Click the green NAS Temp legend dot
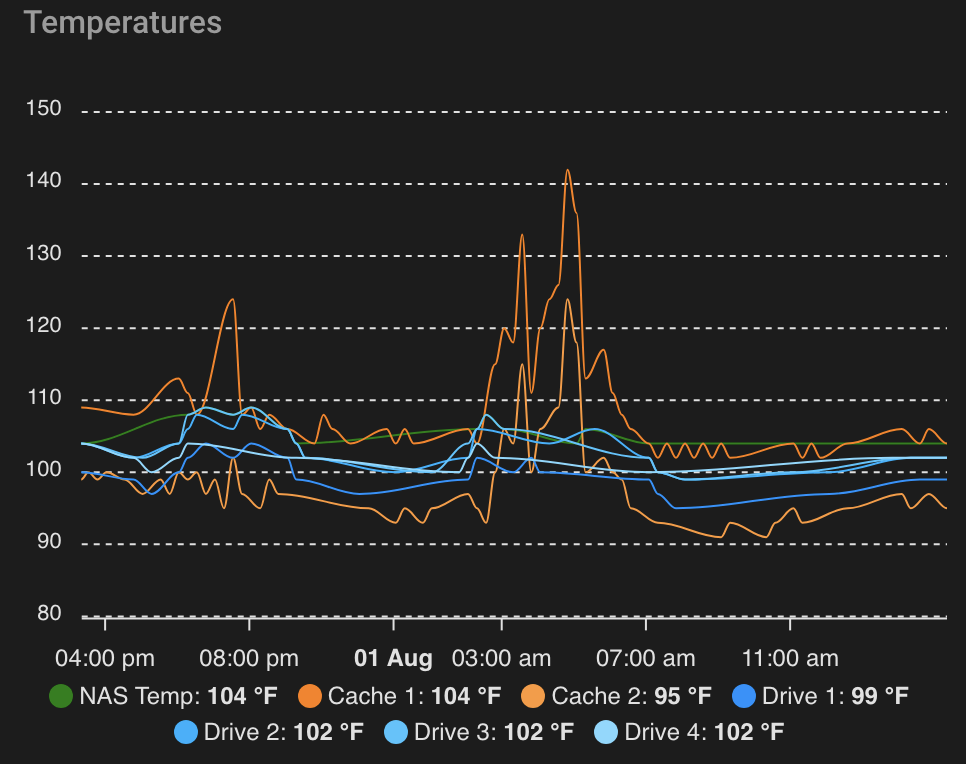The image size is (966, 764). click(62, 696)
